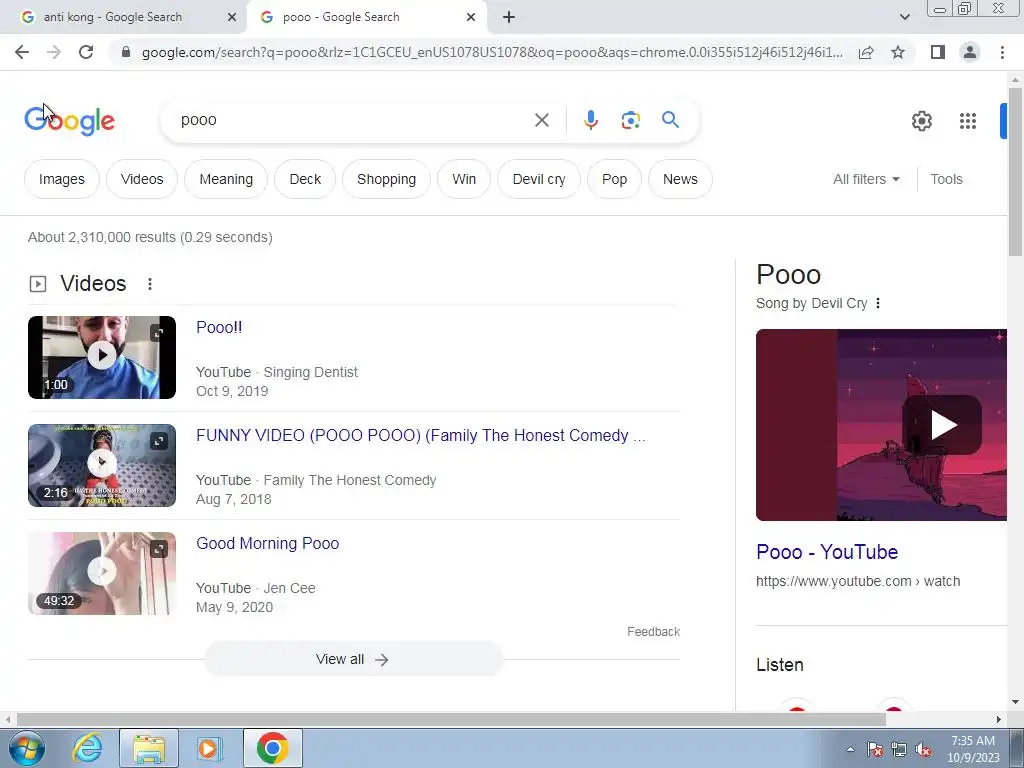
Task: Play the 49:32 Good Morning Pooo thumbnail
Action: click(102, 573)
